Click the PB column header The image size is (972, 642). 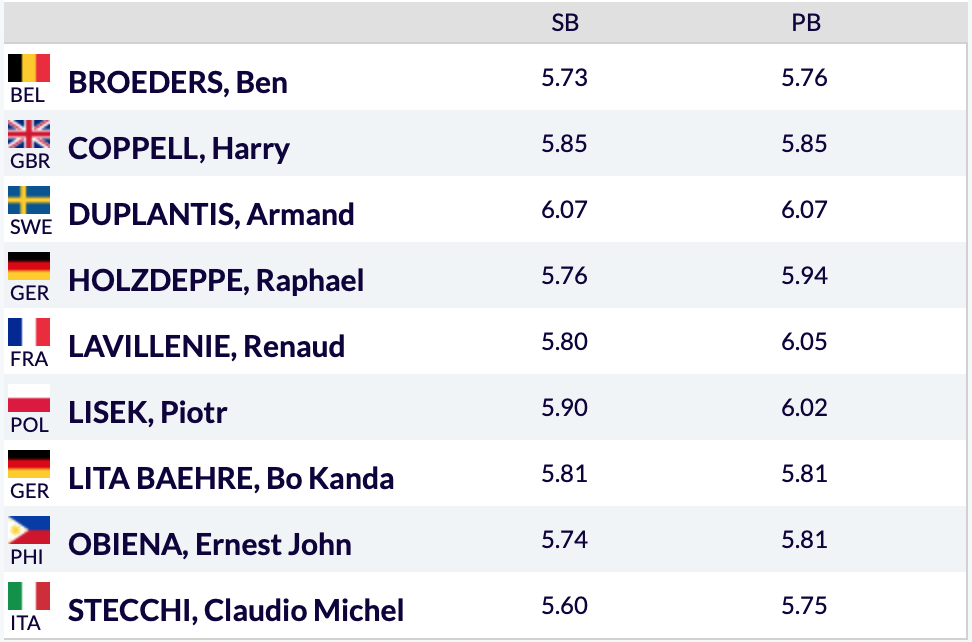tap(806, 23)
